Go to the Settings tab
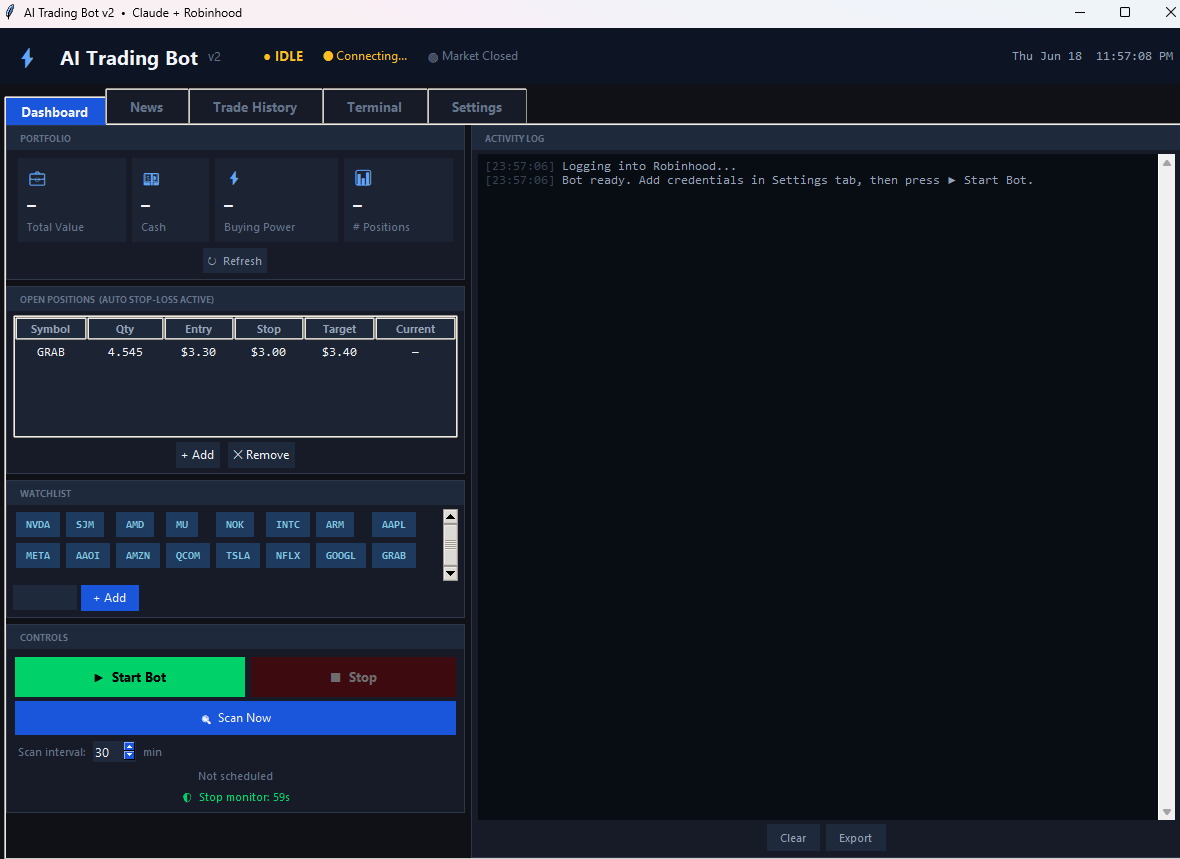 pos(476,107)
